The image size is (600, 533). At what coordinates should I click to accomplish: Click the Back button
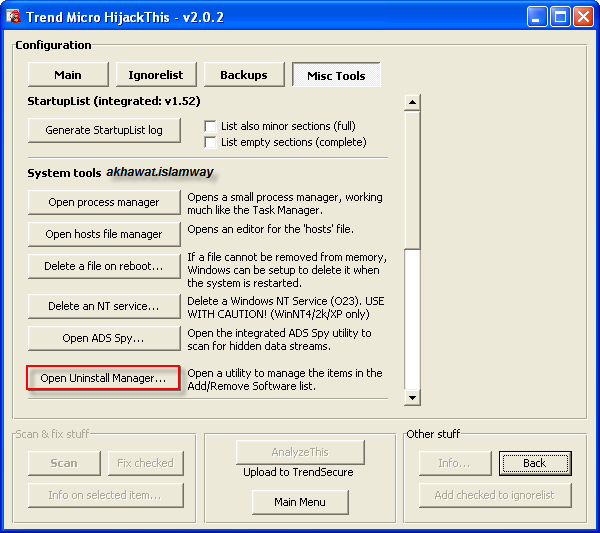(535, 463)
